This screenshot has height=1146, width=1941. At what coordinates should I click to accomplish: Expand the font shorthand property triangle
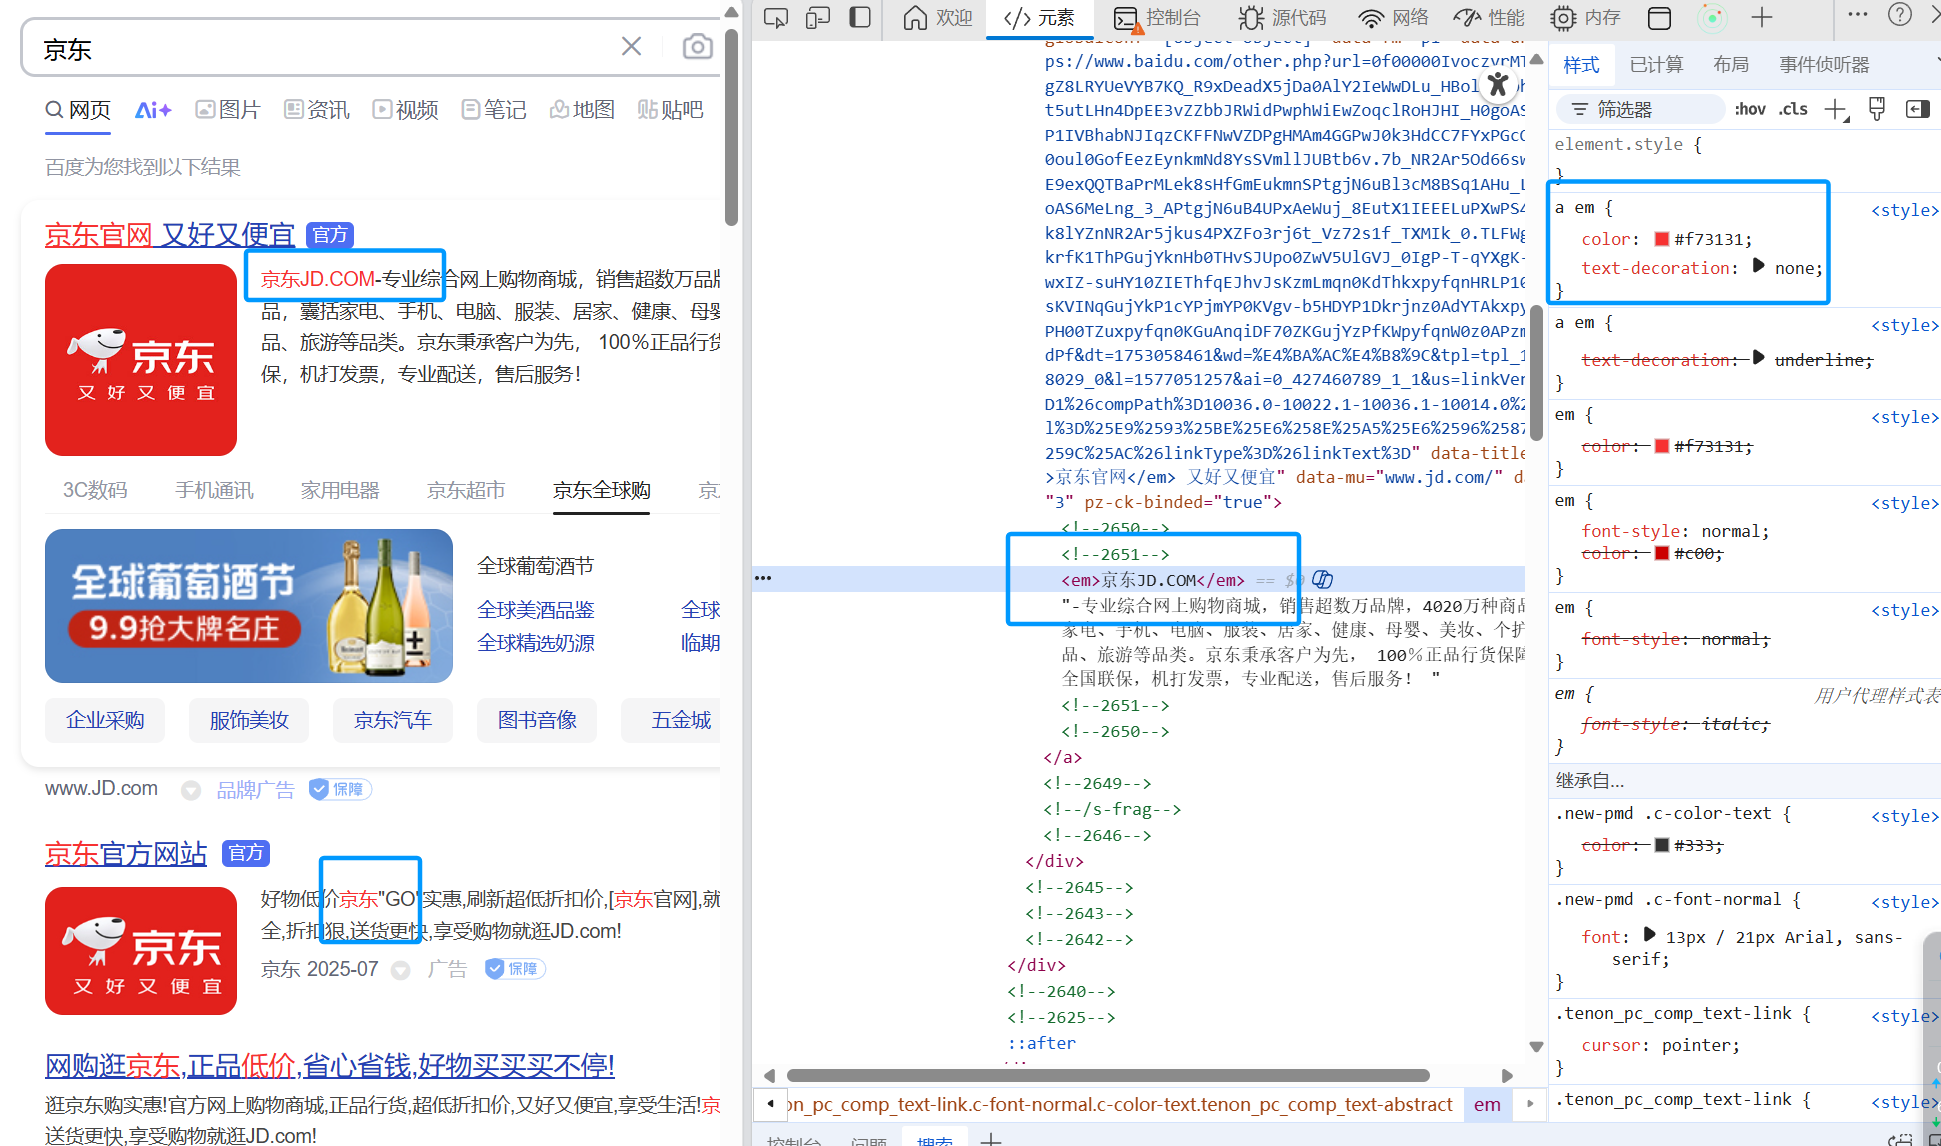[x=1650, y=935]
